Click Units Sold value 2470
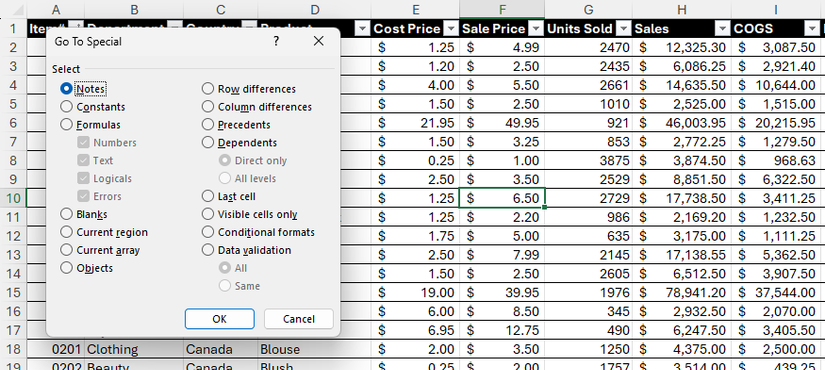Viewport: 825px width, 370px height. click(x=588, y=48)
